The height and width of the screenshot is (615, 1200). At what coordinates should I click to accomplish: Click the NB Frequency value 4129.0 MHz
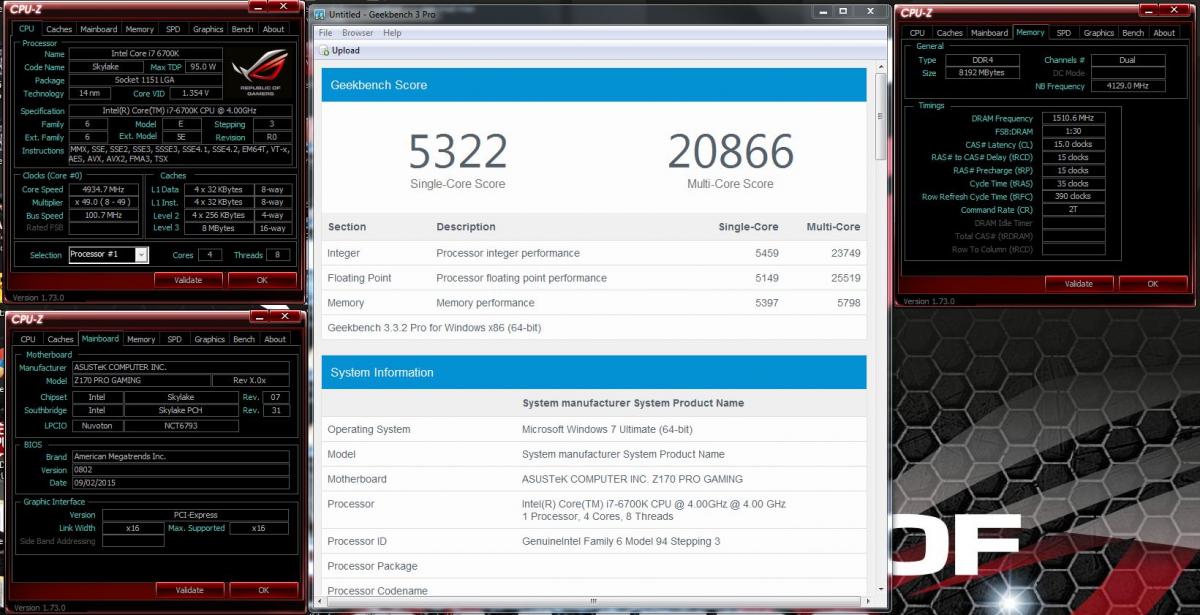1127,87
